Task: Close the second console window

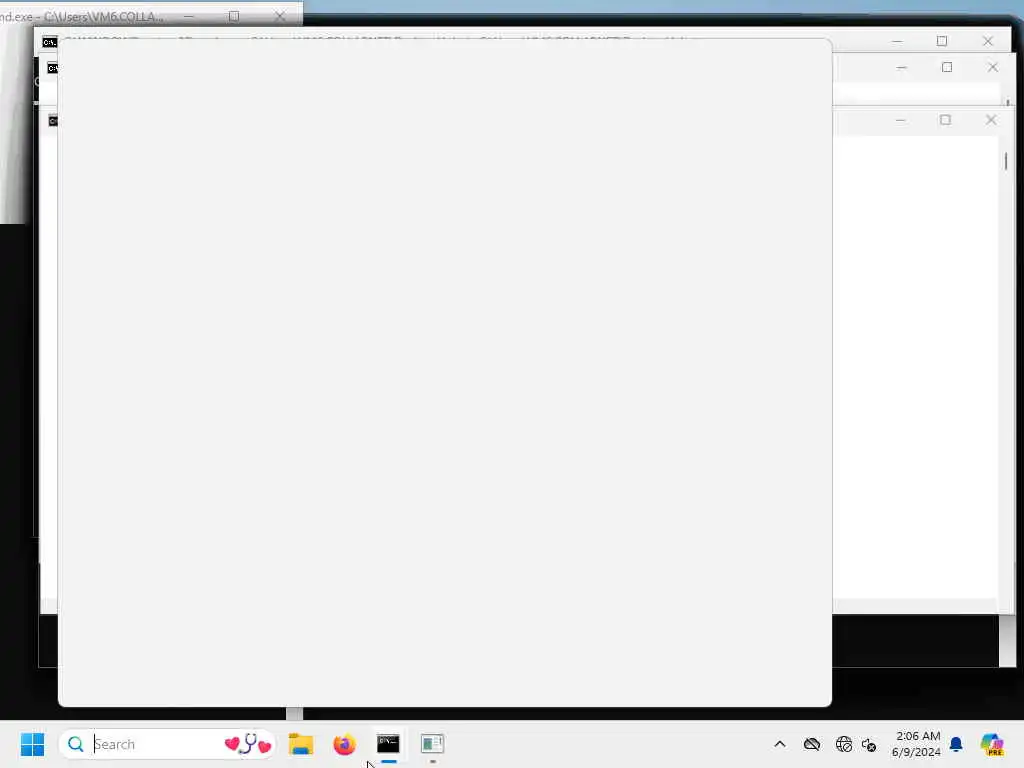Action: pyautogui.click(x=993, y=67)
